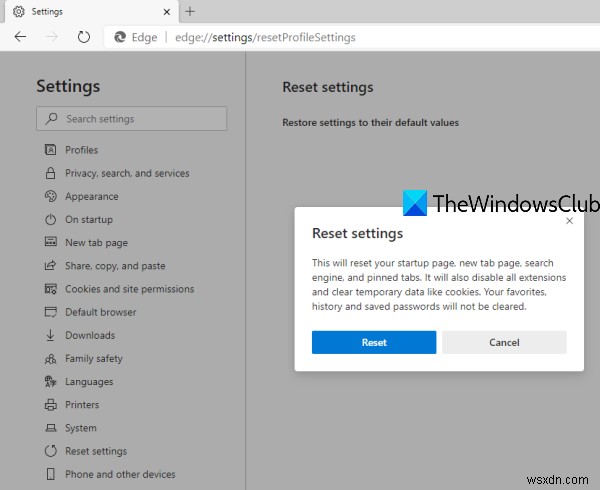
Task: Click the System laptop icon
Action: tap(51, 428)
